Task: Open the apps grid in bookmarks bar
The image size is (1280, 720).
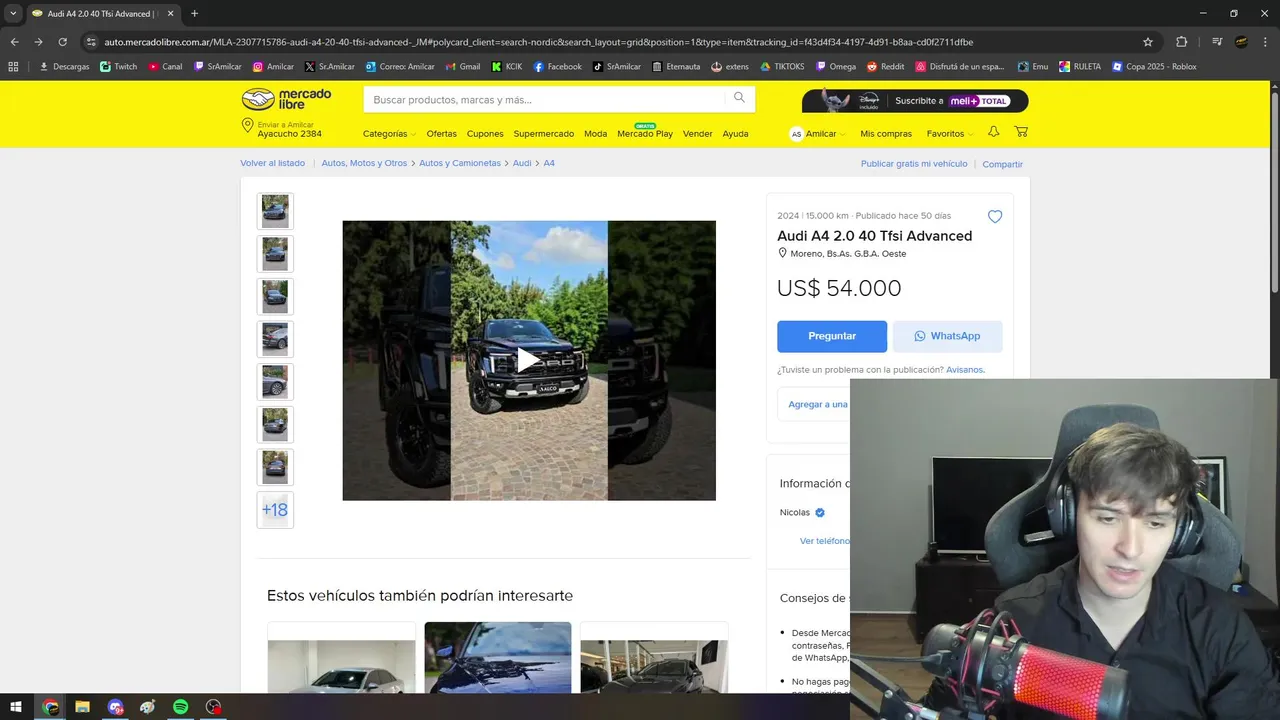Action: tap(13, 67)
